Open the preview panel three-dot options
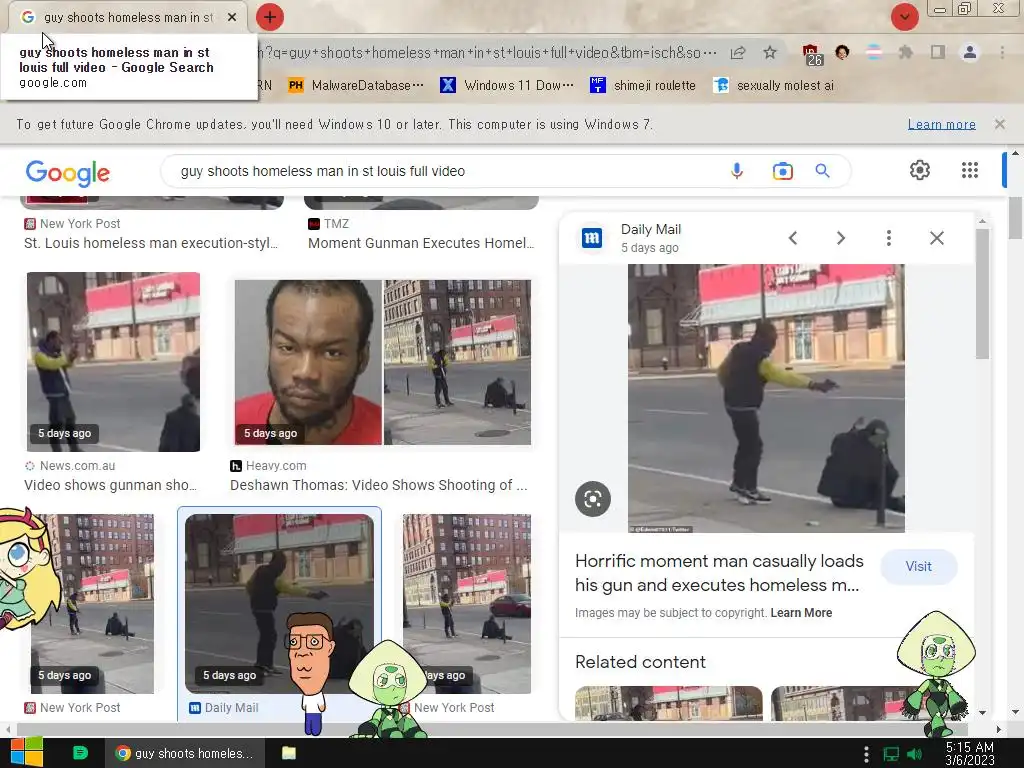 888,238
